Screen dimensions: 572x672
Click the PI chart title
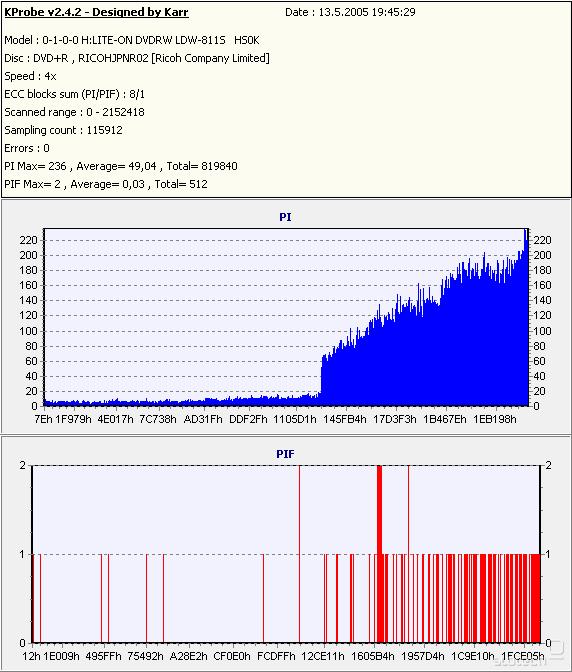pos(285,217)
